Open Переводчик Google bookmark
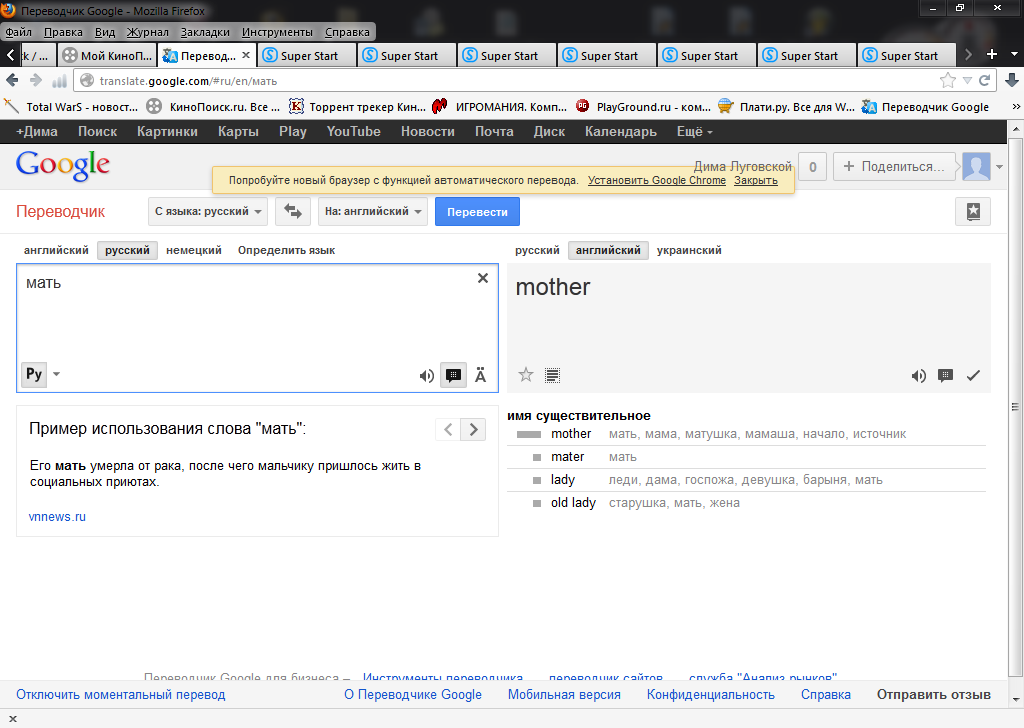The width and height of the screenshot is (1024, 728). coord(925,107)
